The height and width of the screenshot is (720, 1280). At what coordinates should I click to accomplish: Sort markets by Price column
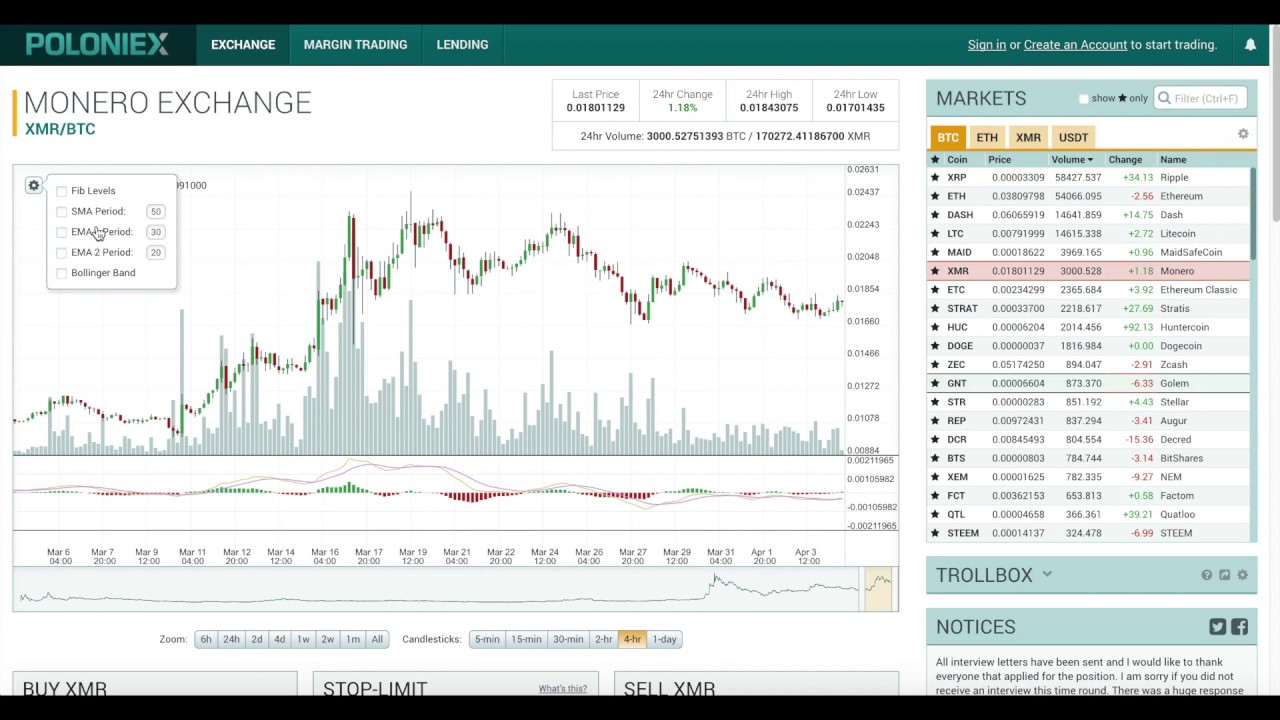[999, 160]
